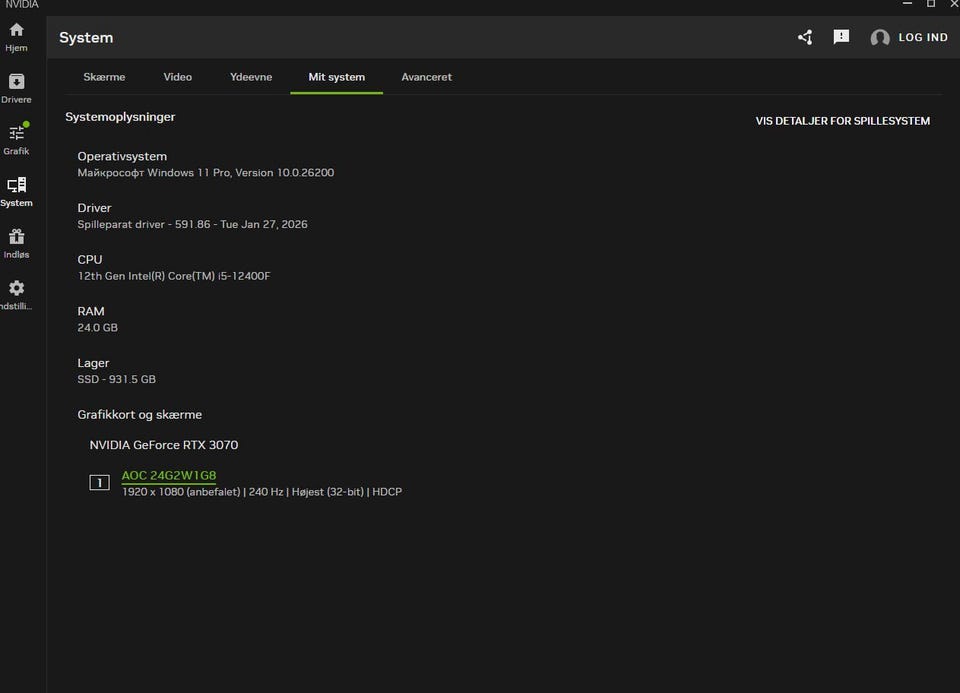Click the SSD - 931.5 GB value
Screen dimensions: 960x693
[116, 380]
